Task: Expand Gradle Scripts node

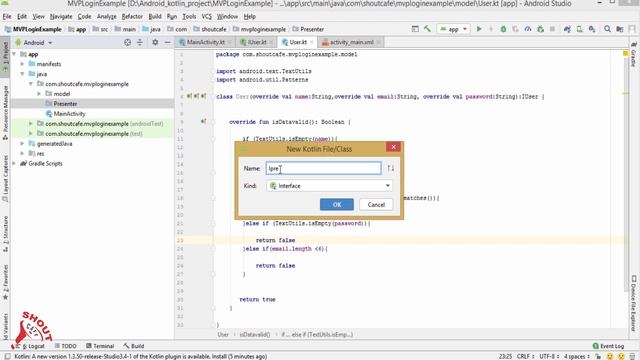Action: tap(14, 163)
